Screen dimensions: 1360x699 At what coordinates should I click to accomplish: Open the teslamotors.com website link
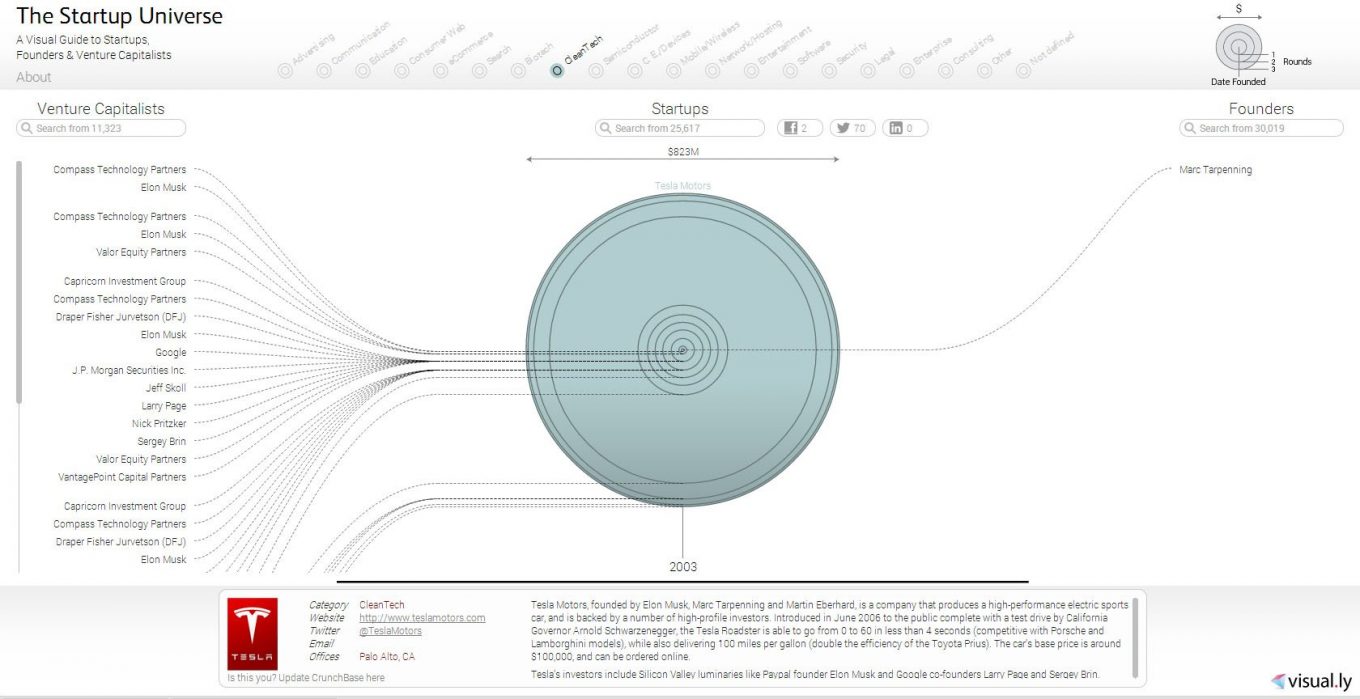coord(422,618)
